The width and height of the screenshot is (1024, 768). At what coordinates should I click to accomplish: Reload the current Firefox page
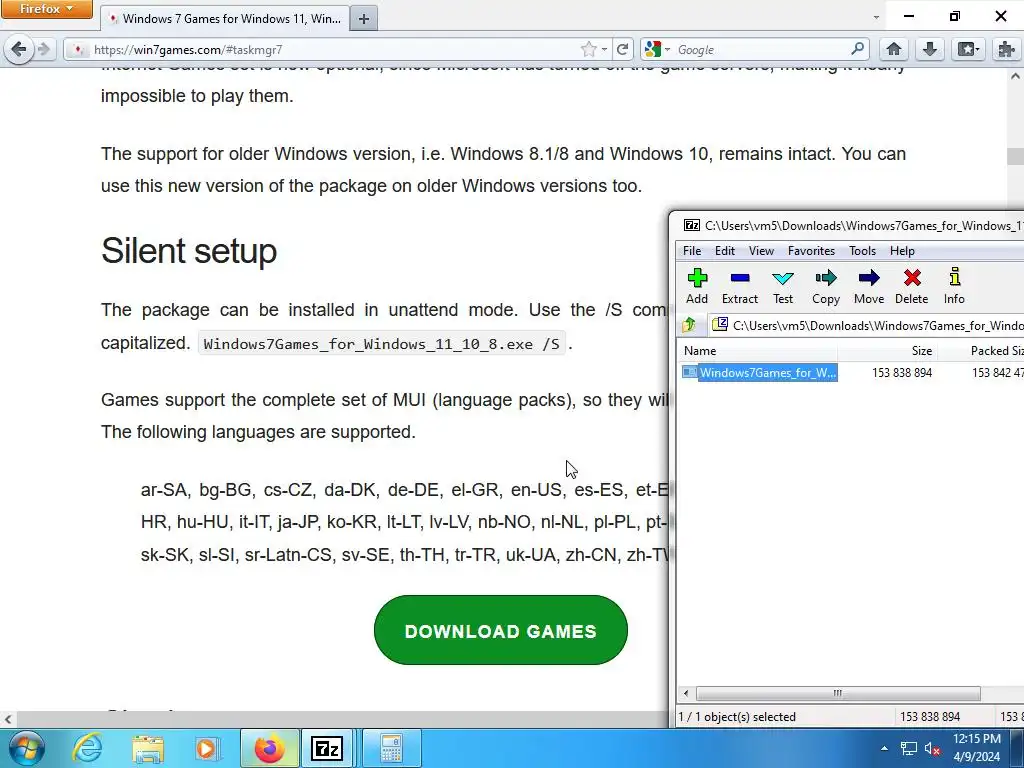623,49
